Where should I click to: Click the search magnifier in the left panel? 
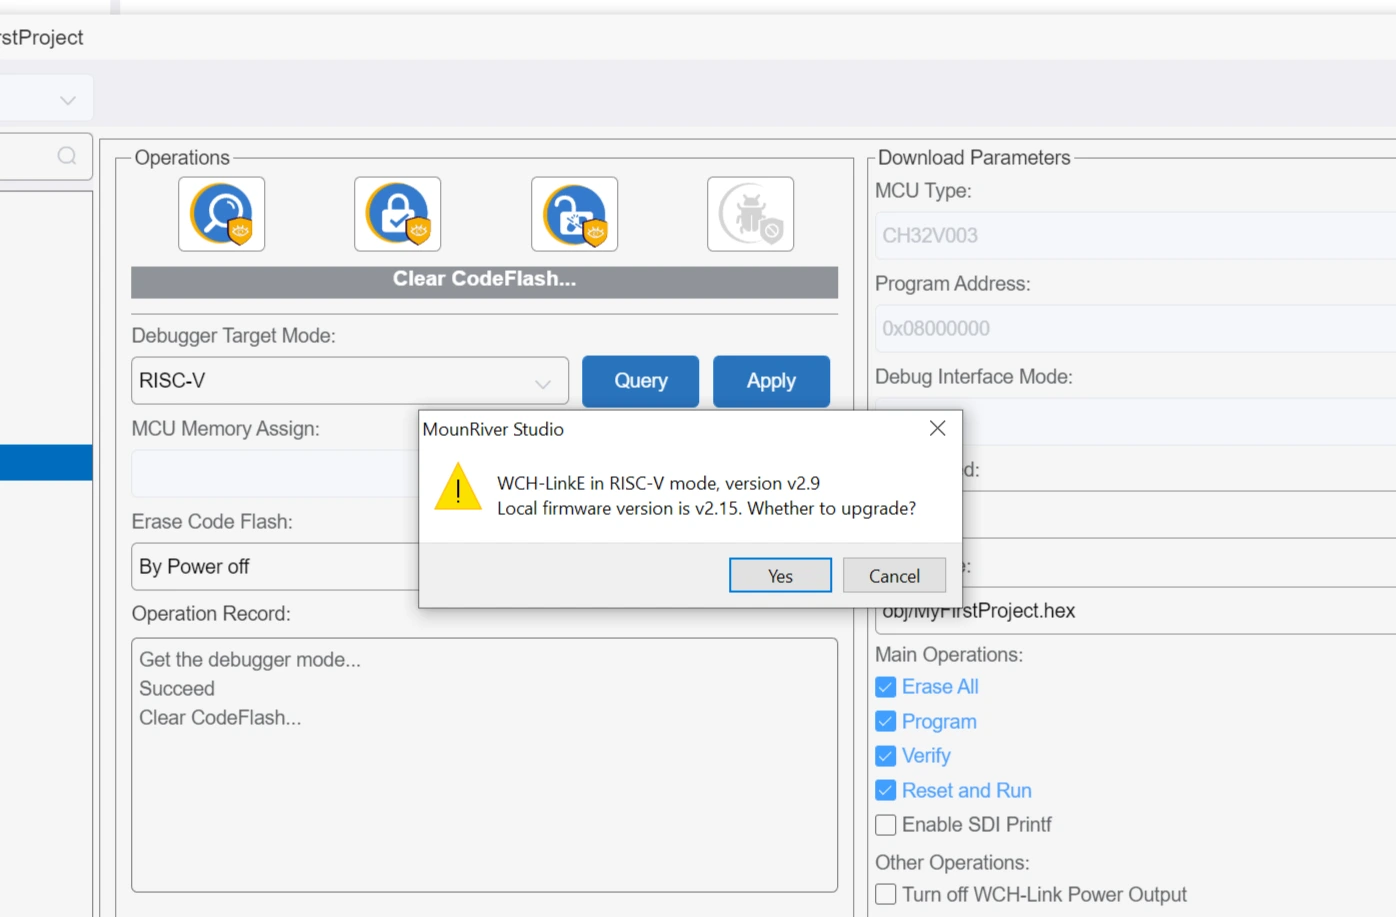(67, 156)
